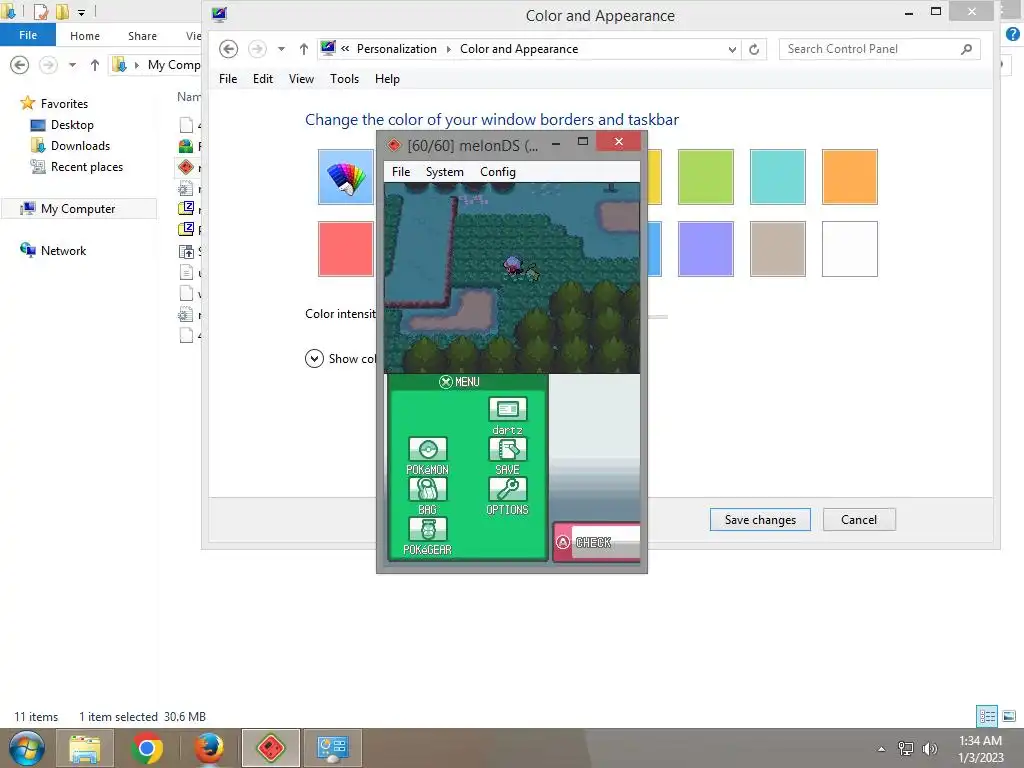Open Control Panel Tools menu
Viewport: 1024px width, 768px height.
tap(344, 79)
